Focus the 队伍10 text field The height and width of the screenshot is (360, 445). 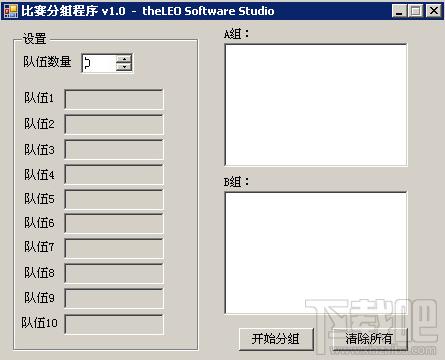(114, 324)
